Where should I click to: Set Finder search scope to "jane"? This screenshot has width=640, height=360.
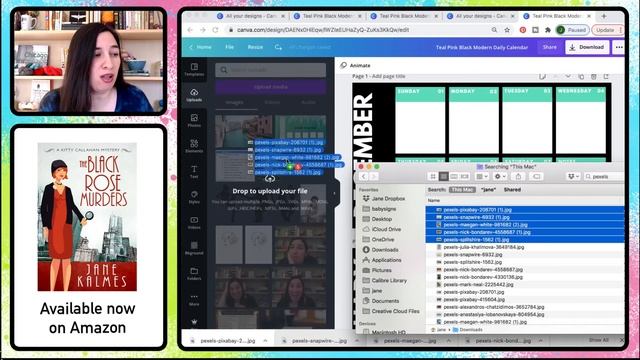(488, 190)
